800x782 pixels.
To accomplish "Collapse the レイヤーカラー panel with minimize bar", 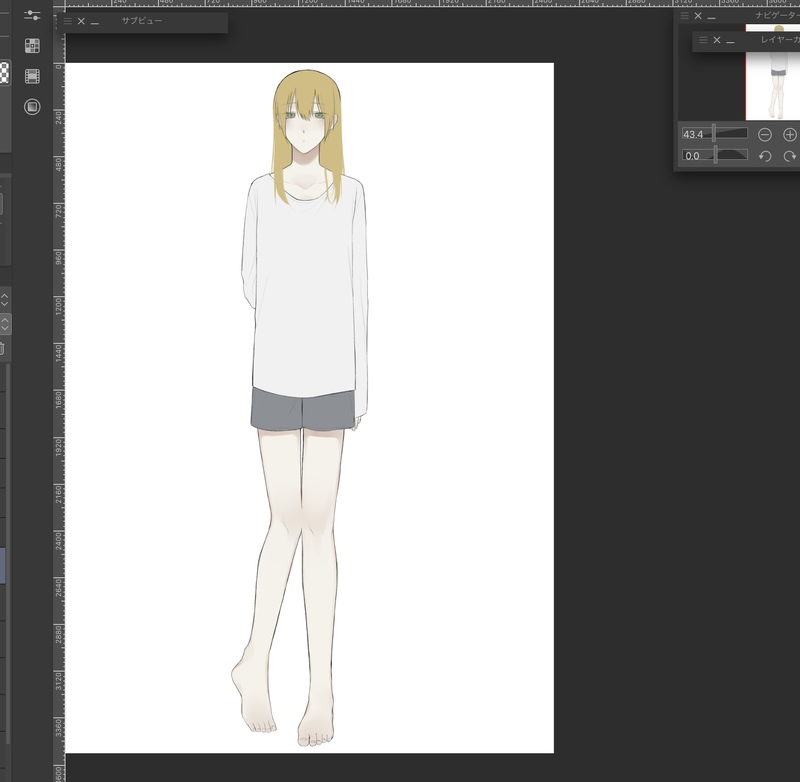I will (x=730, y=41).
